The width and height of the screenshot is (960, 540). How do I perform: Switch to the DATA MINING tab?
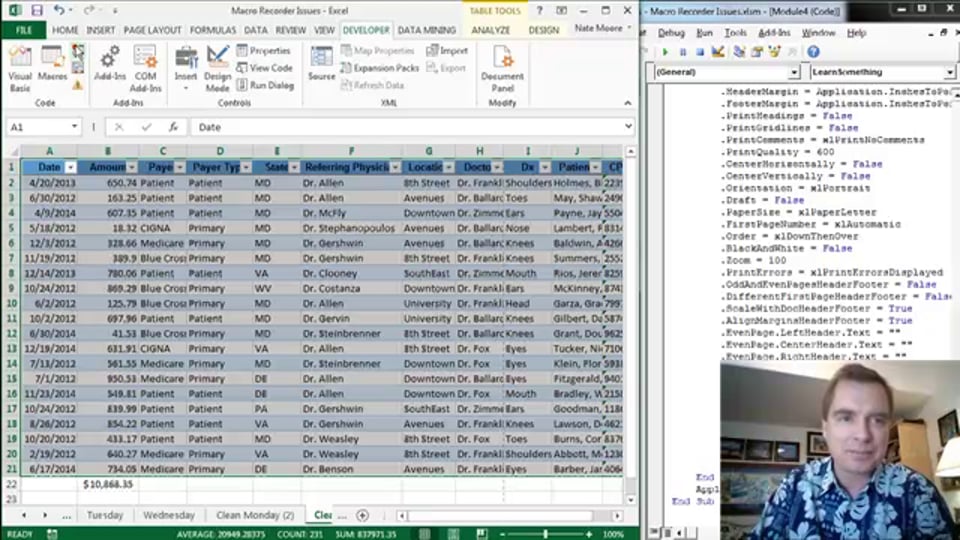coord(427,30)
